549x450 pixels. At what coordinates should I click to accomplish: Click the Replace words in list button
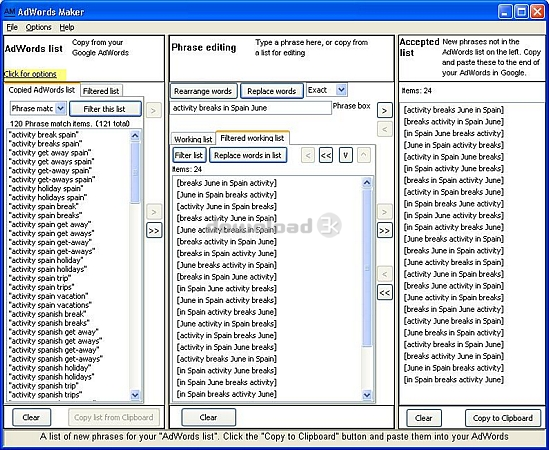click(x=248, y=155)
